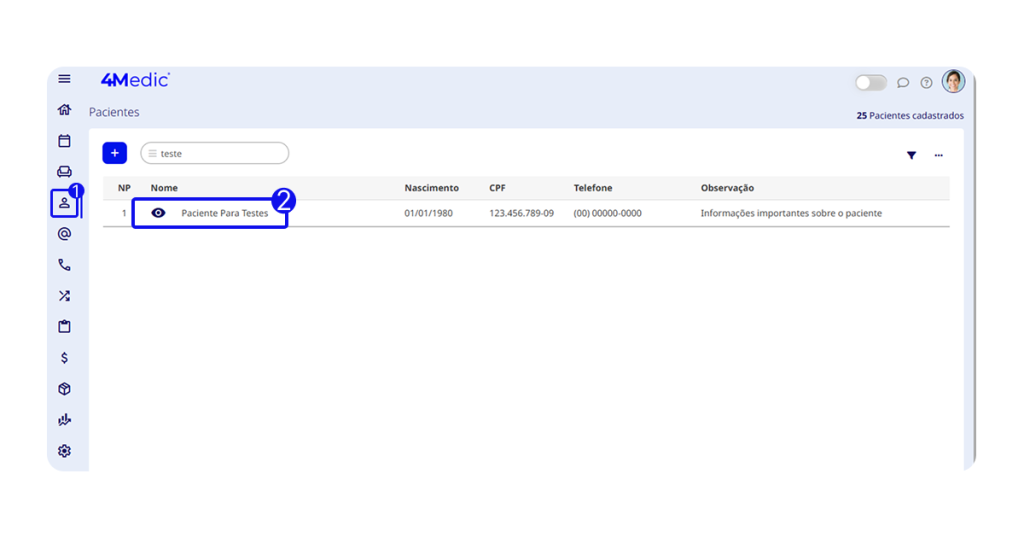The width and height of the screenshot is (1024, 538).
Task: Click the blue plus add patient button
Action: pos(115,153)
